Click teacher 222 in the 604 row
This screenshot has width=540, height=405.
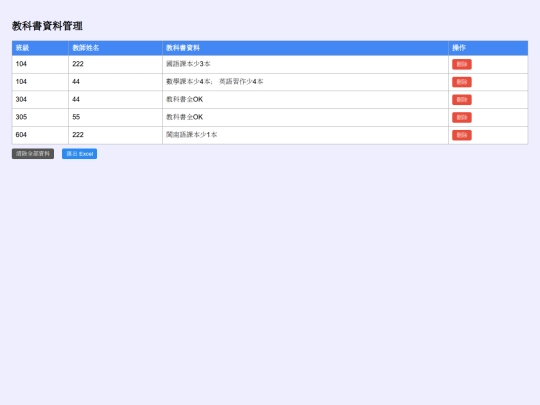(x=115, y=135)
